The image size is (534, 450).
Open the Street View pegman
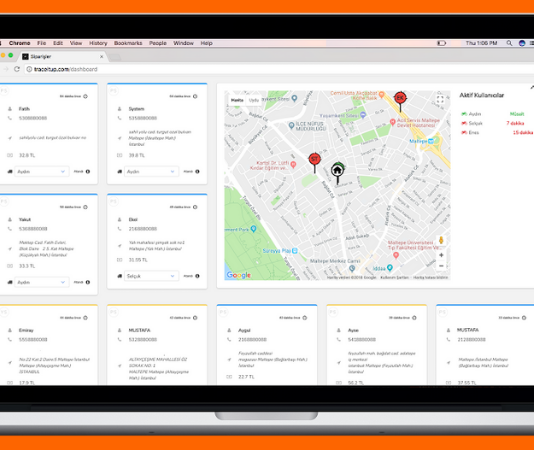[x=441, y=240]
